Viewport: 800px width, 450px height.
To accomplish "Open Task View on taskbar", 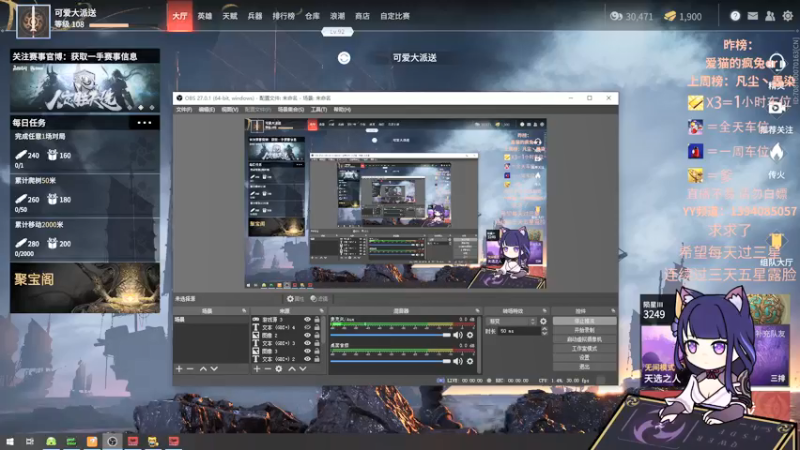I will coord(30,441).
